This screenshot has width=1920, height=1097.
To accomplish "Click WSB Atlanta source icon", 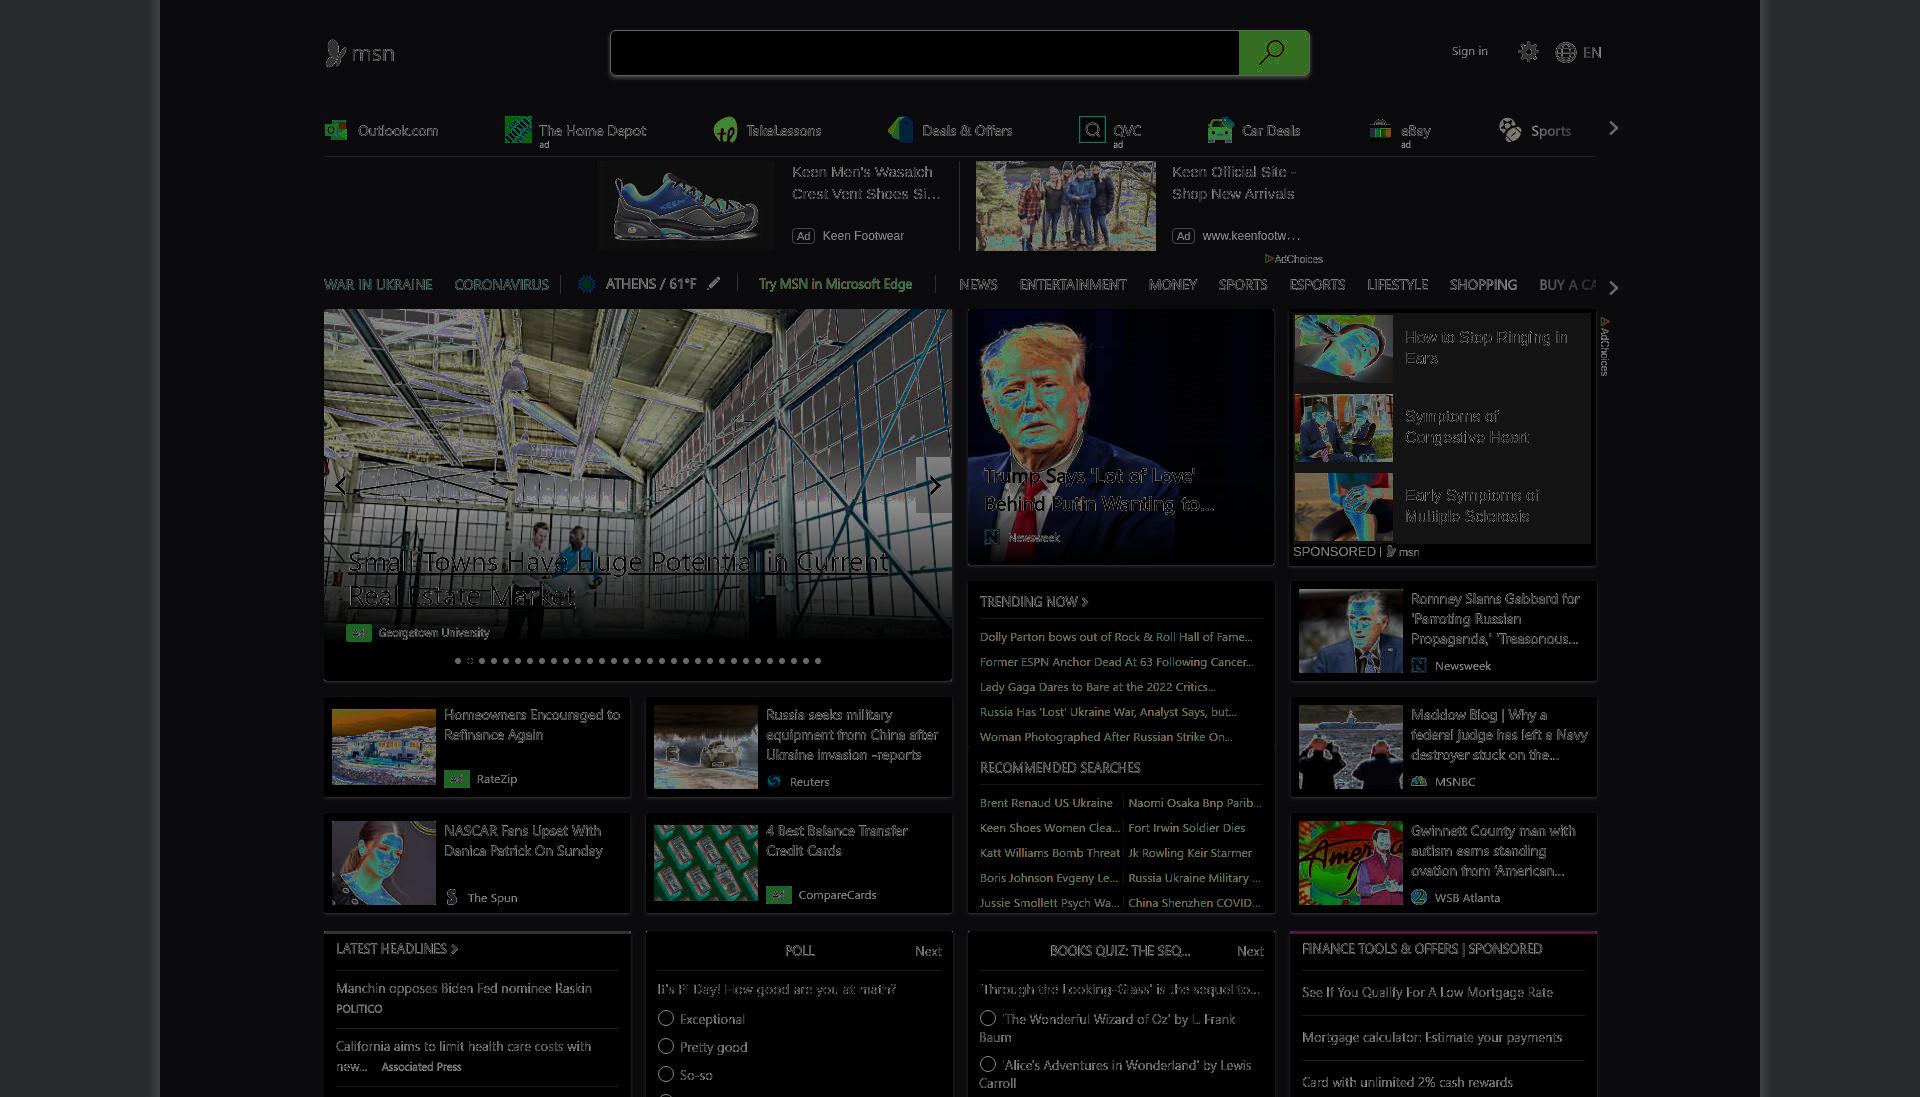I will pyautogui.click(x=1419, y=897).
